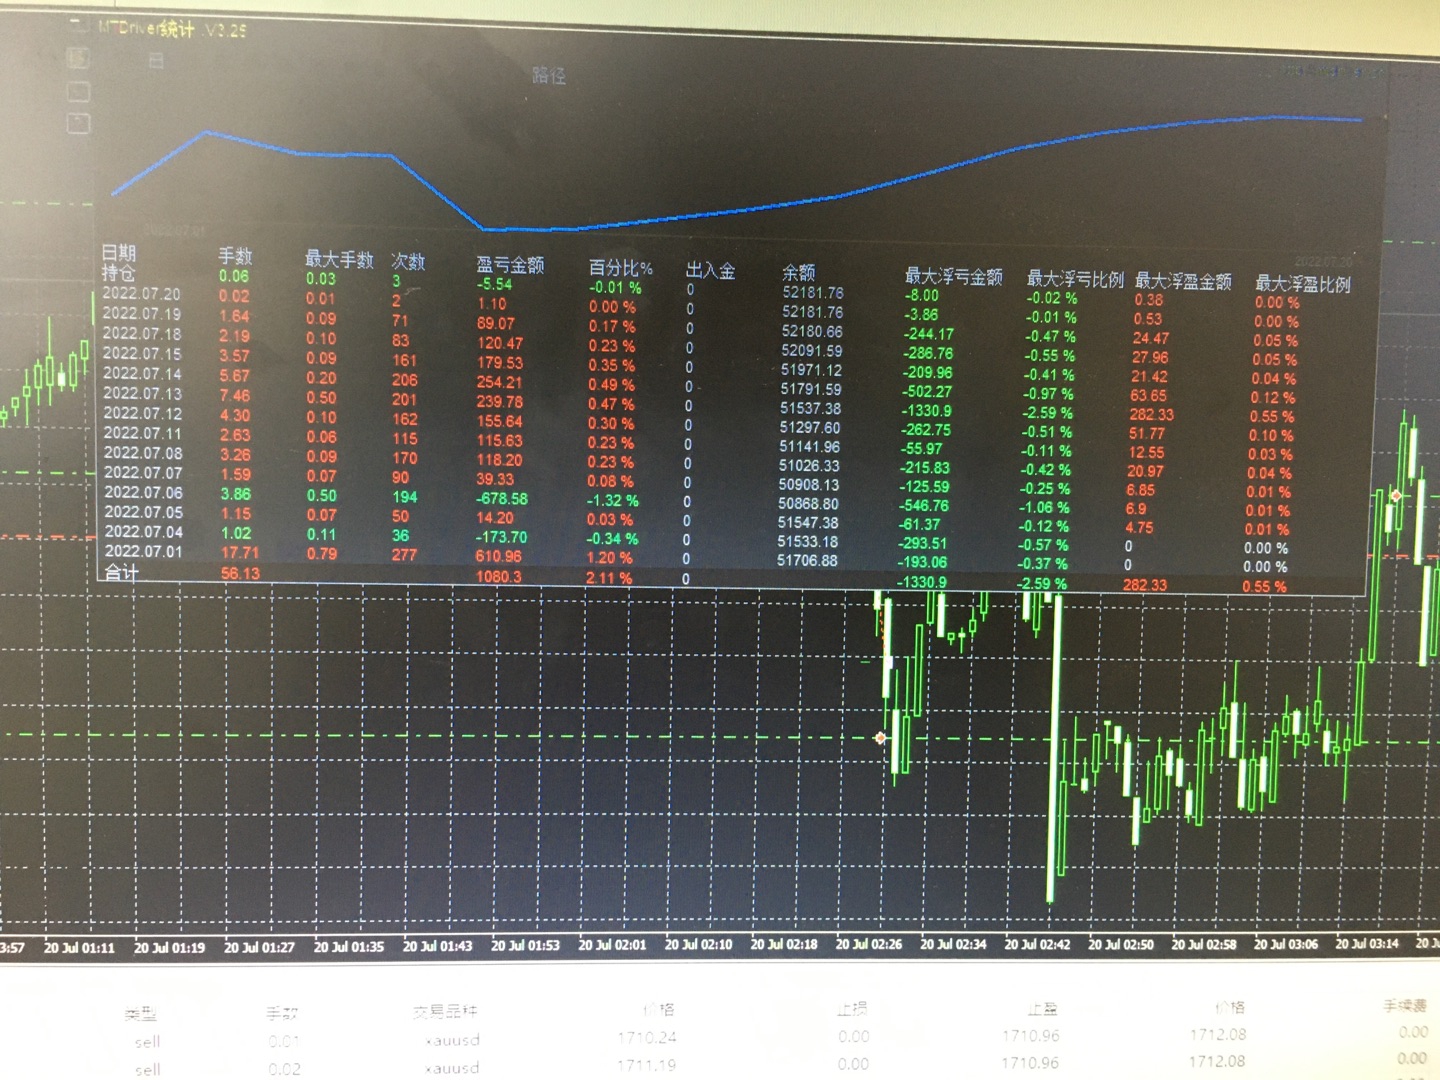This screenshot has height=1080, width=1440.
Task: Click the MTDriver统计 V3.25 panel title
Action: (x=172, y=29)
